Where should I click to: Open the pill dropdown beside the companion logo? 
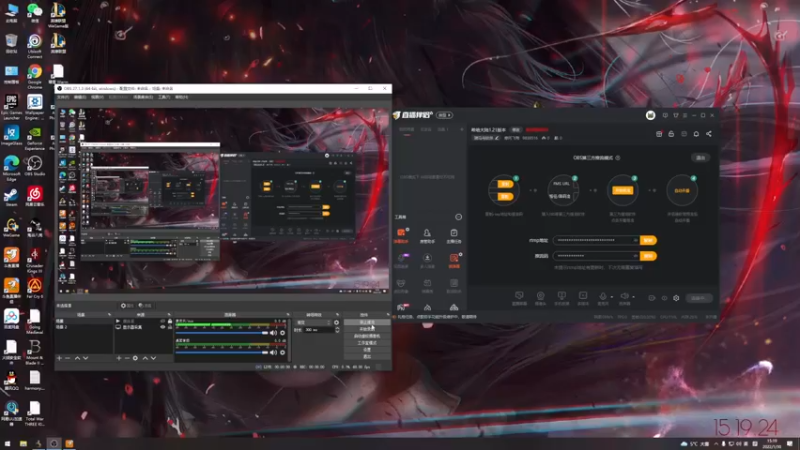[x=444, y=115]
